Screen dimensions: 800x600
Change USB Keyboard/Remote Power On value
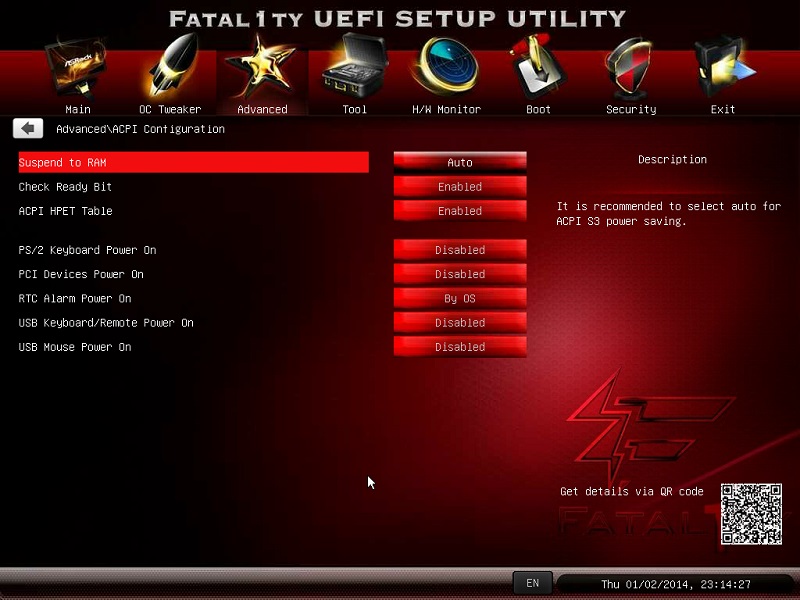[x=460, y=323]
